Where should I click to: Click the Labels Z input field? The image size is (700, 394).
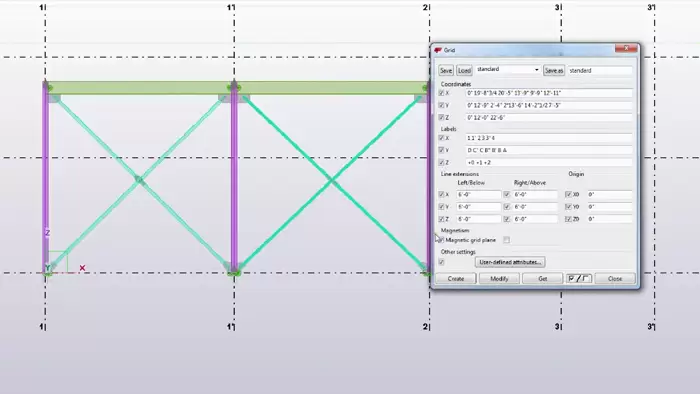[549, 162]
